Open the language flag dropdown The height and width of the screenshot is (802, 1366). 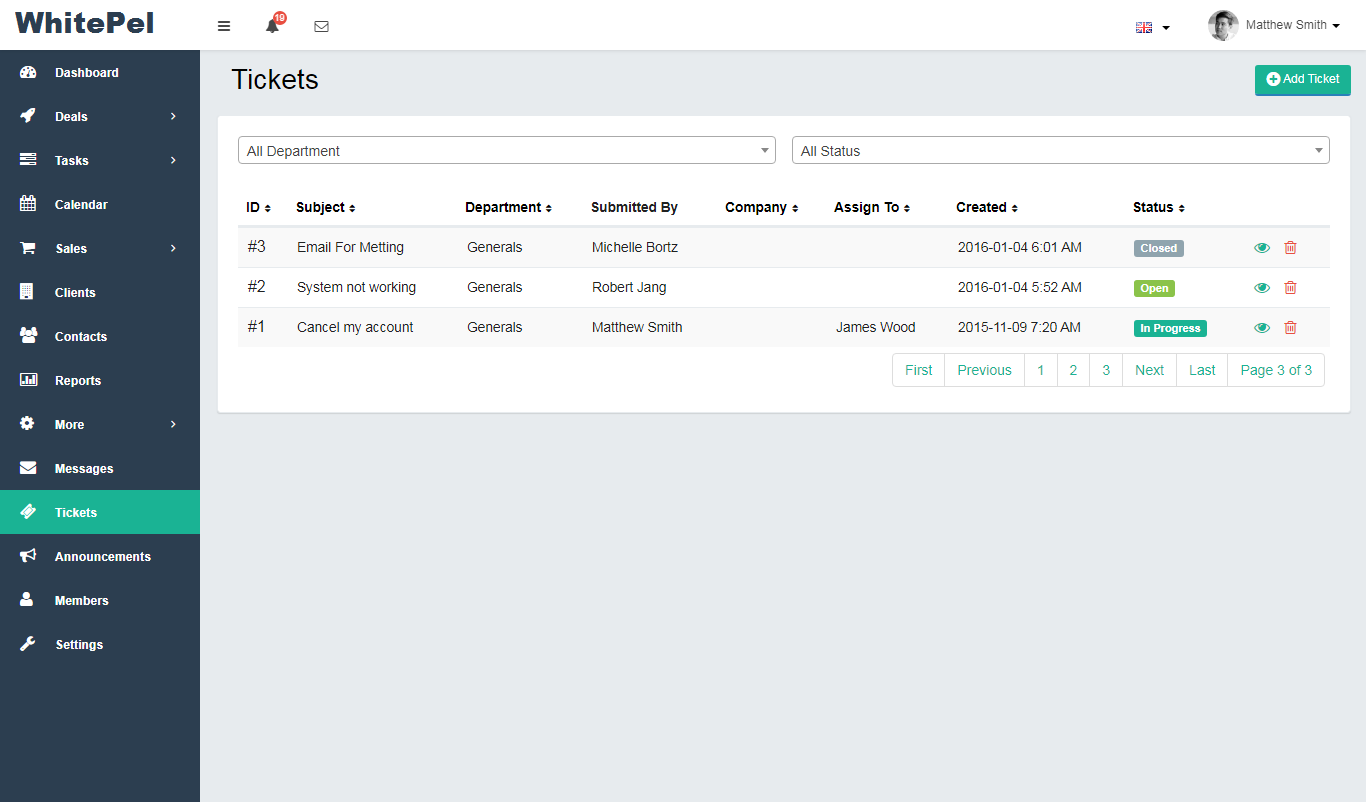pos(1152,27)
